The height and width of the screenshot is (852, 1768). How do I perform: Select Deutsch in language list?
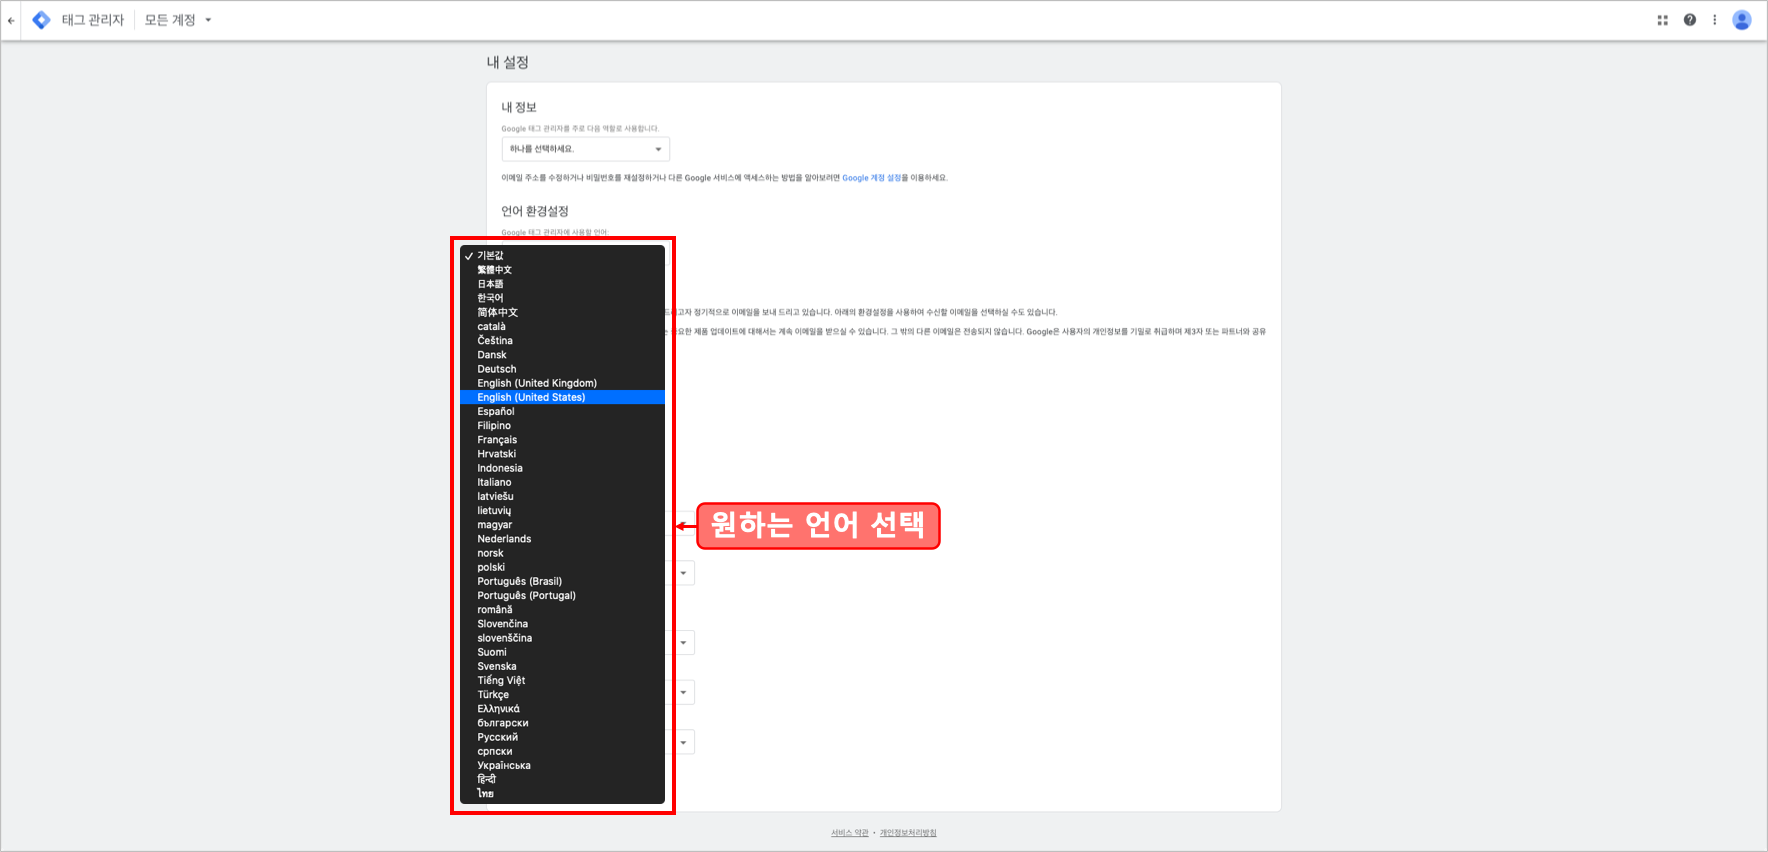562,369
